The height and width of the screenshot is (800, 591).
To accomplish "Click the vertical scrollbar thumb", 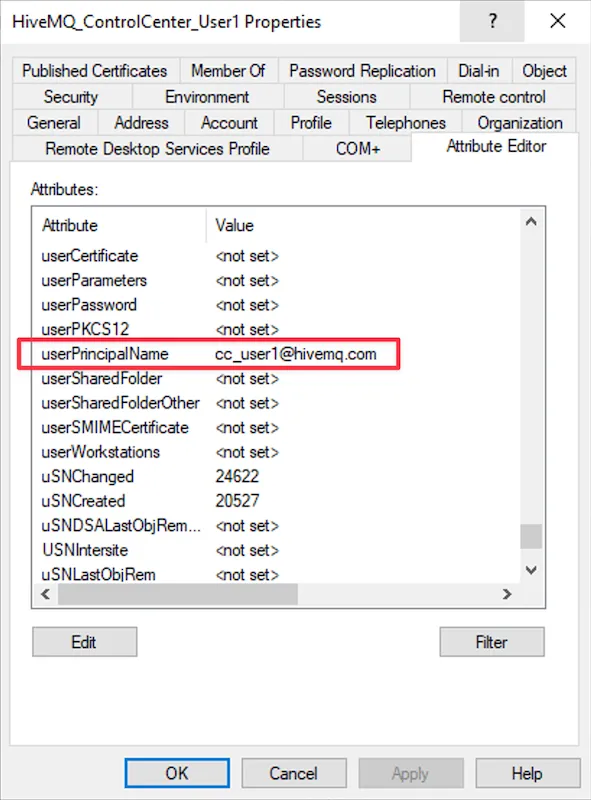I will click(x=531, y=536).
